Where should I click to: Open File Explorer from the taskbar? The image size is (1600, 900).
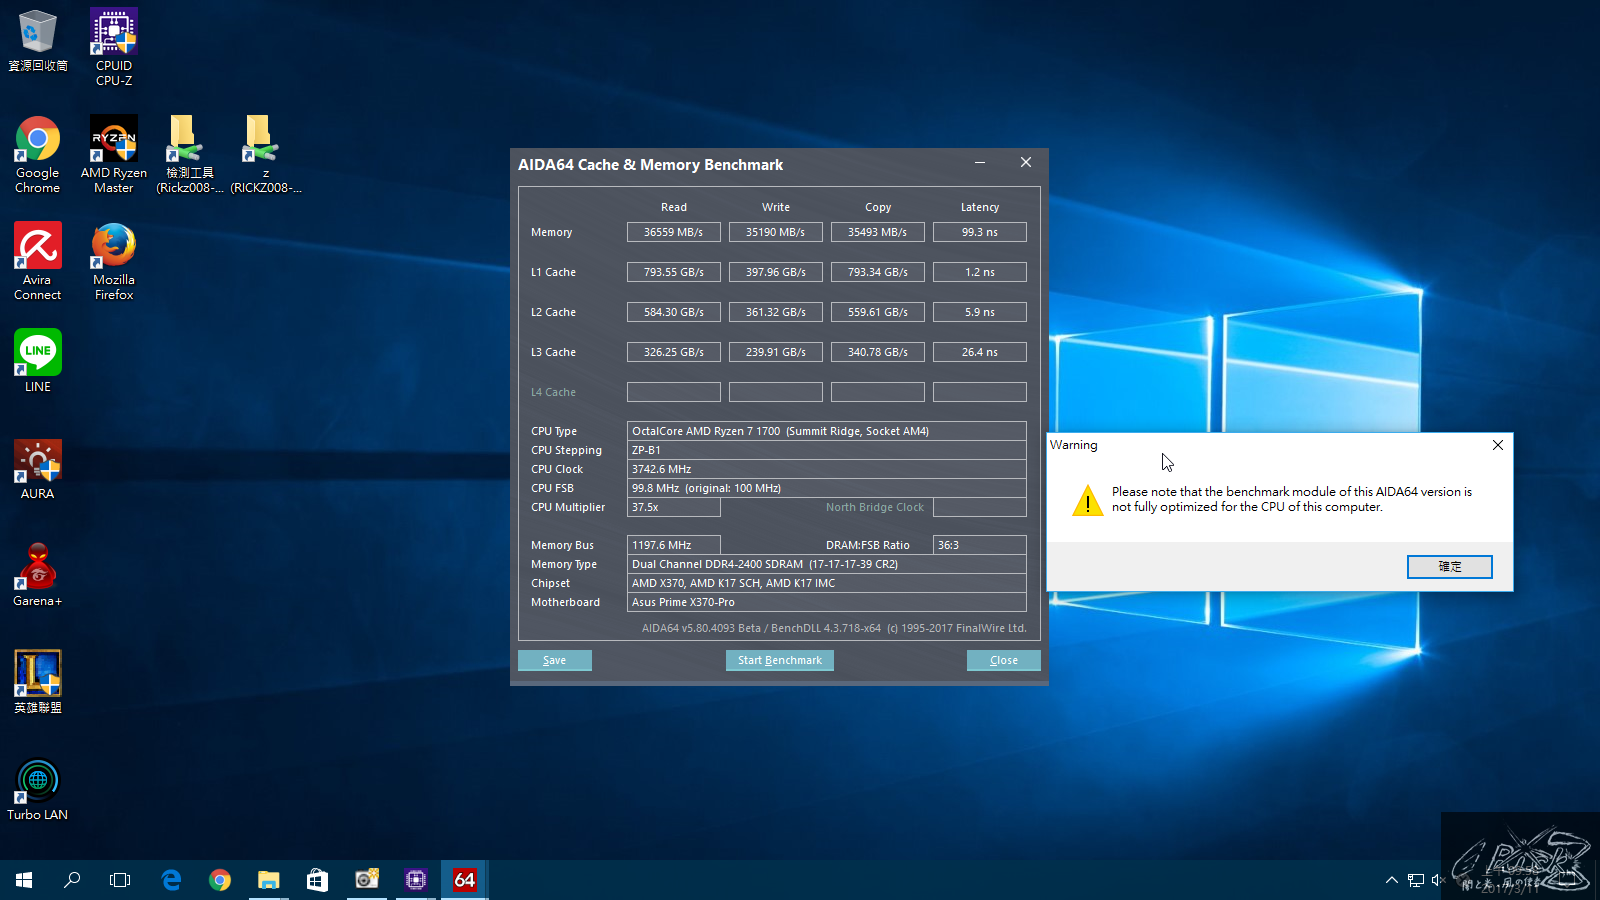click(268, 880)
